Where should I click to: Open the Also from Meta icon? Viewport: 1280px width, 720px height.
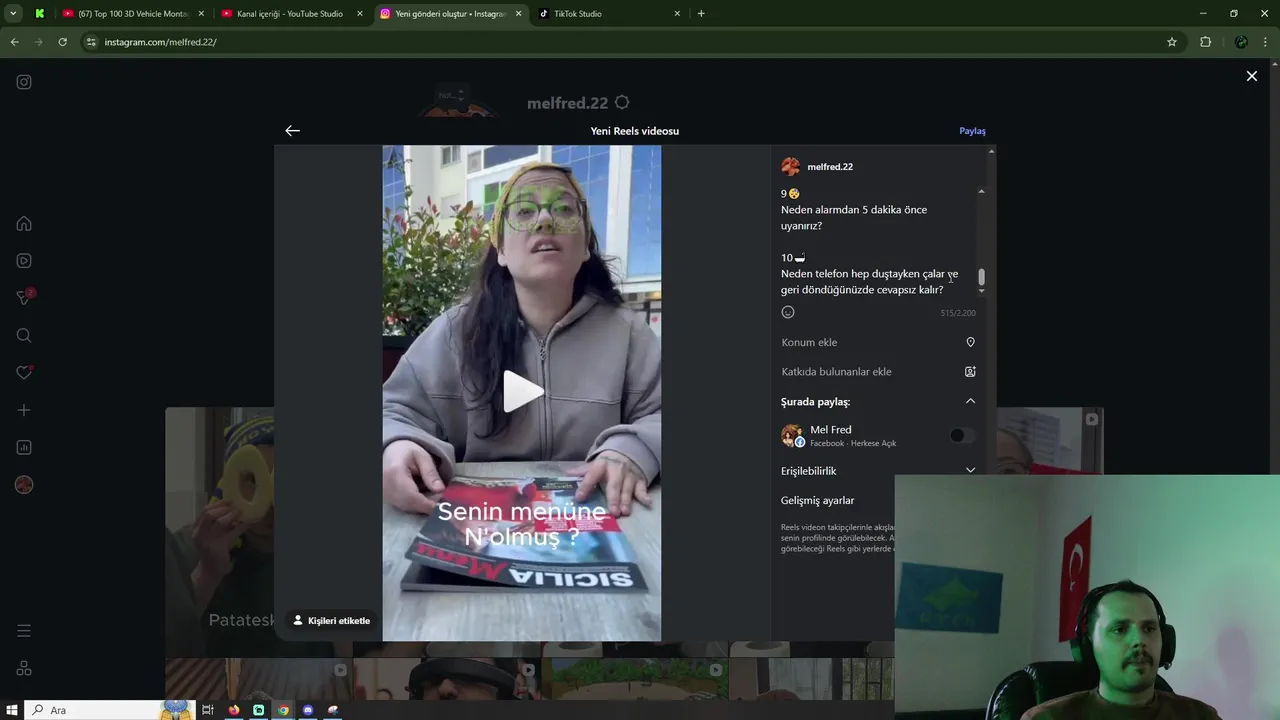(x=24, y=668)
